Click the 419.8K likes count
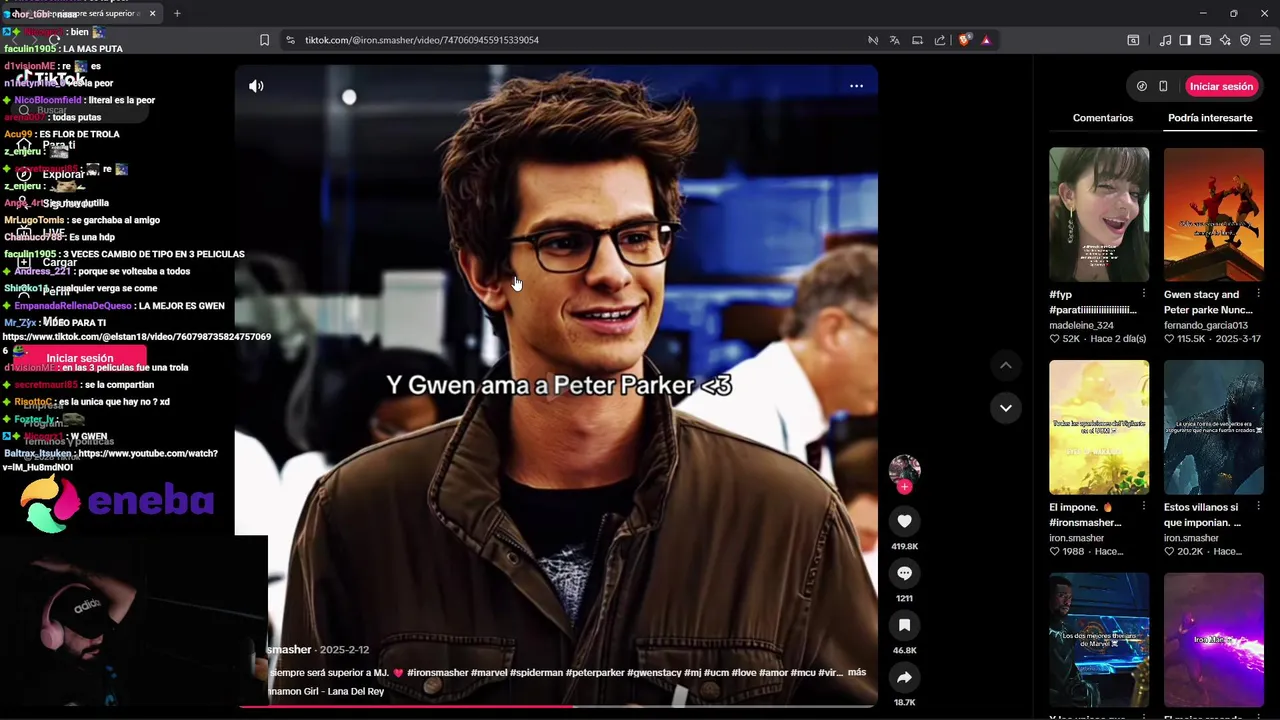1280x720 pixels. (x=904, y=547)
